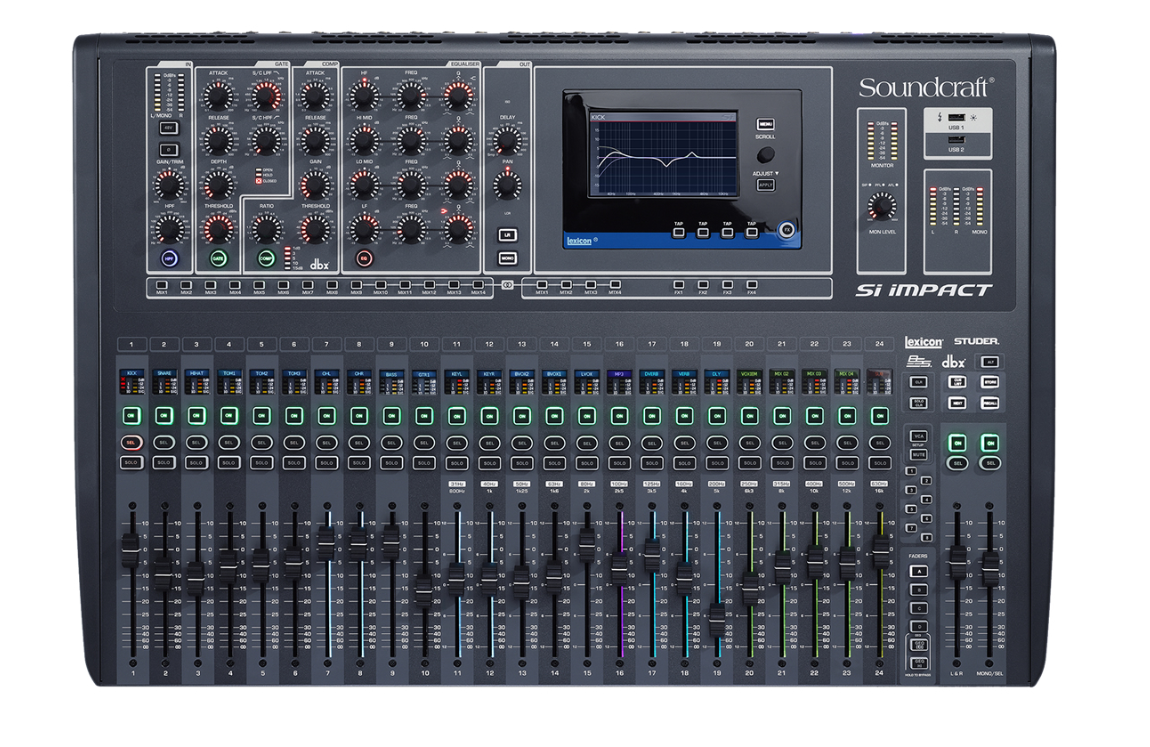This screenshot has width=1150, height=747.
Task: Click the GAIN/TRIM input knob
Action: coord(169,184)
